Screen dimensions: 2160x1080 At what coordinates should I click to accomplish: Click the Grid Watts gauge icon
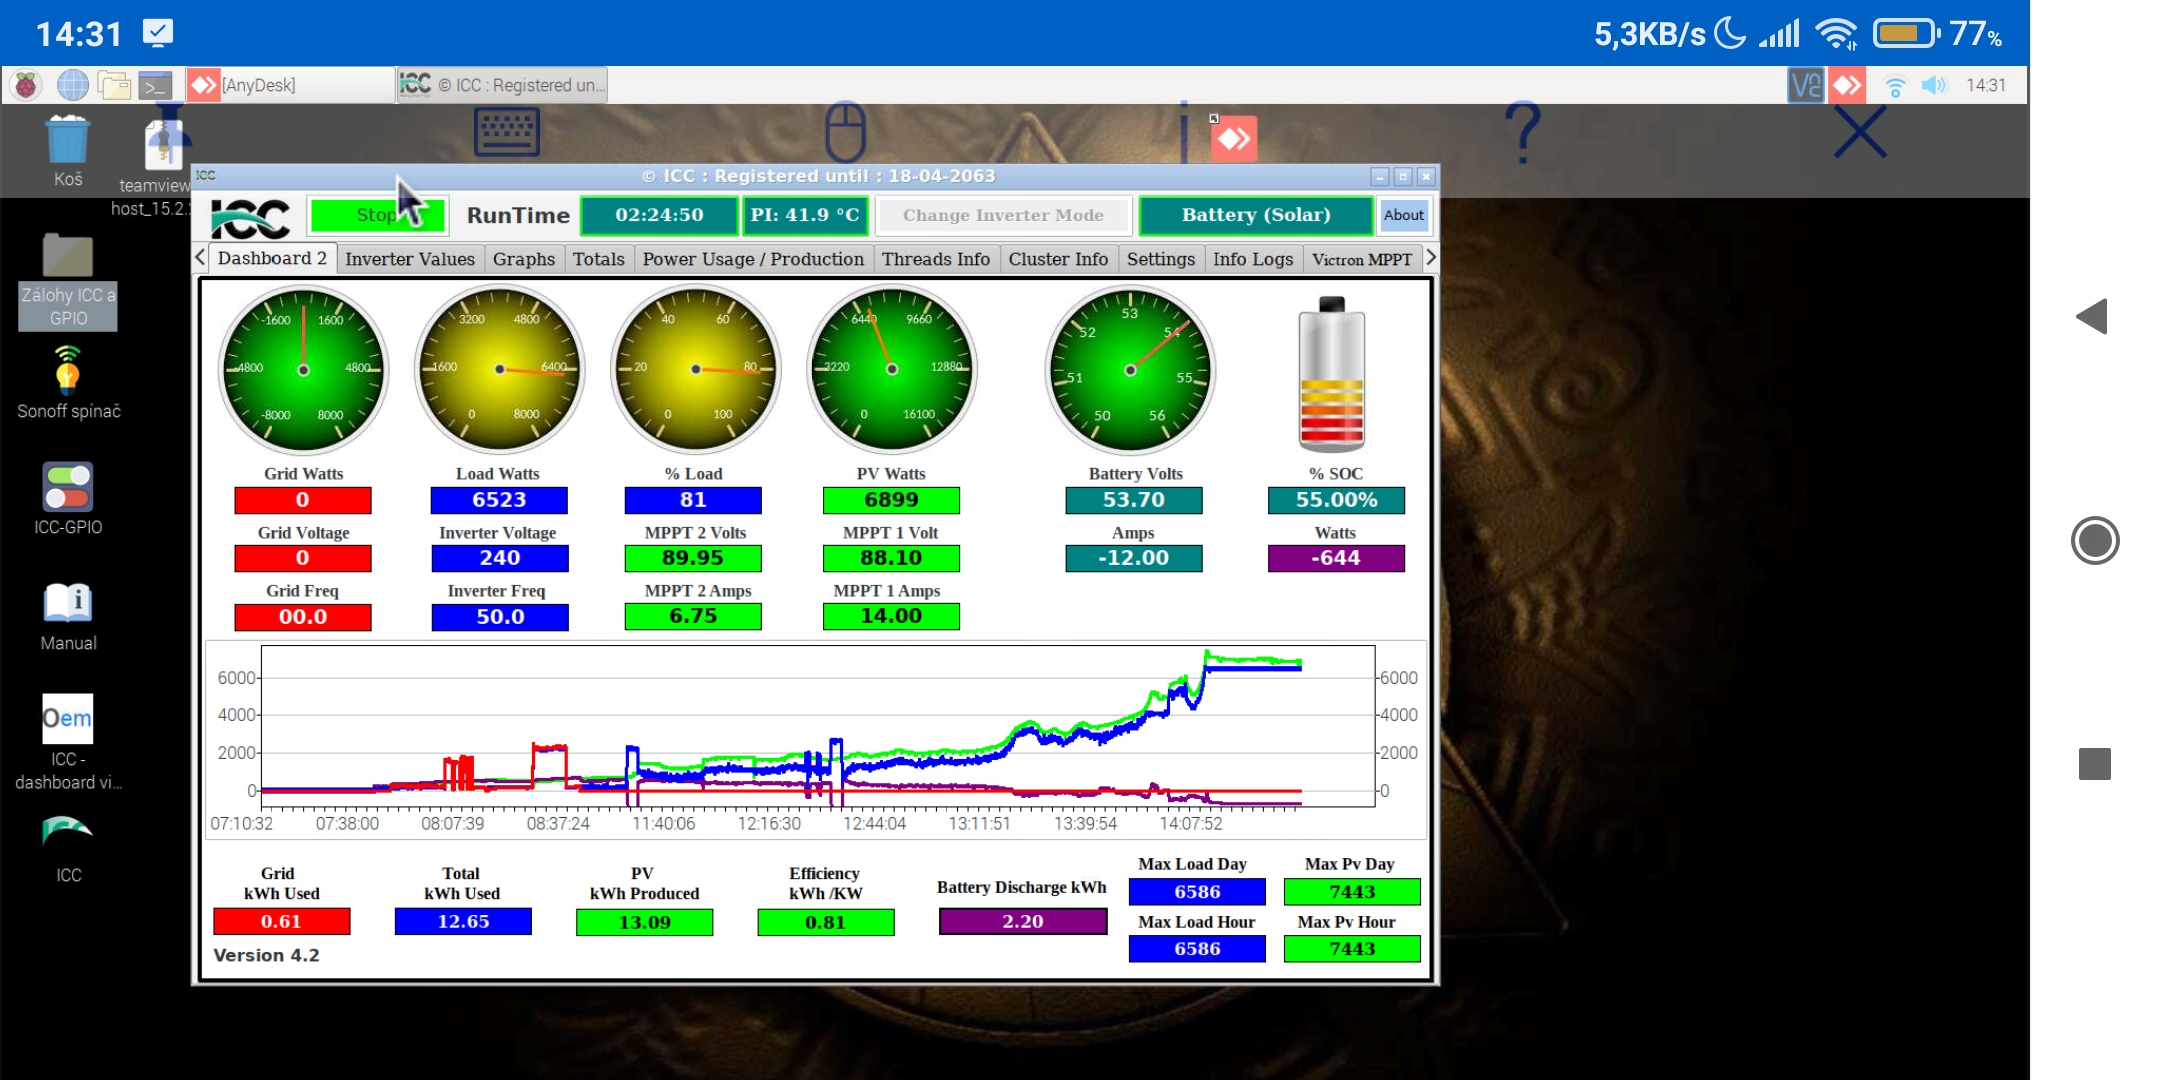click(302, 366)
